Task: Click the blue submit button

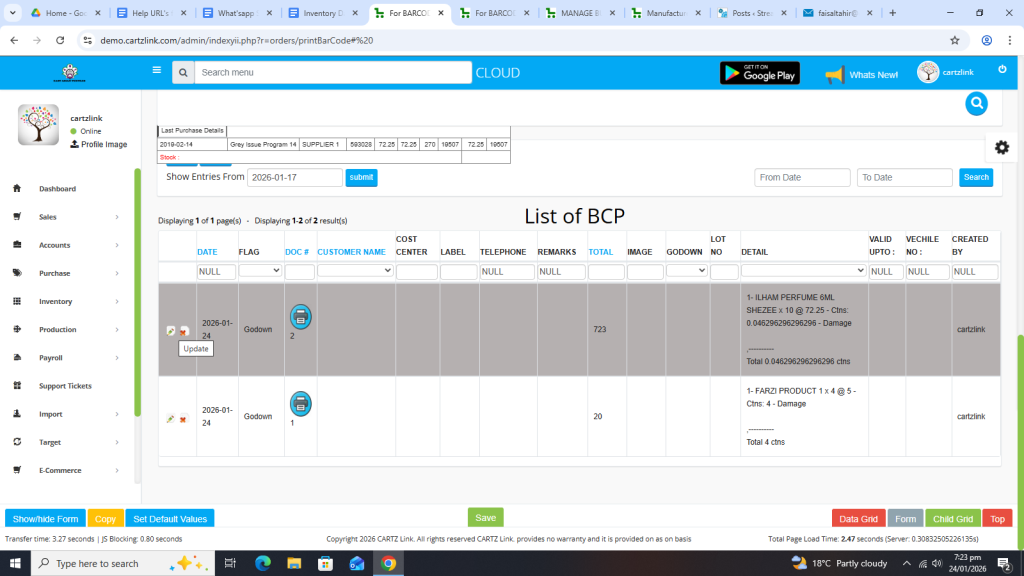Action: pos(361,177)
